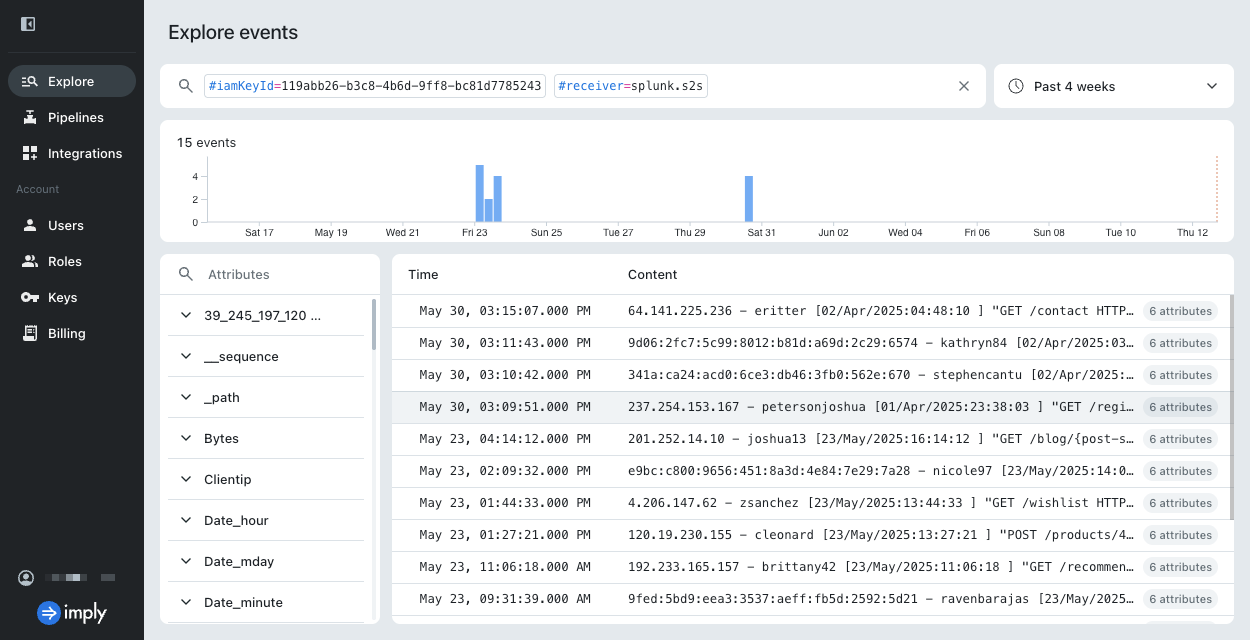Select the receiver=splunk.s2s filter chip
Screen dimensions: 1250x640
pyautogui.click(x=631, y=86)
